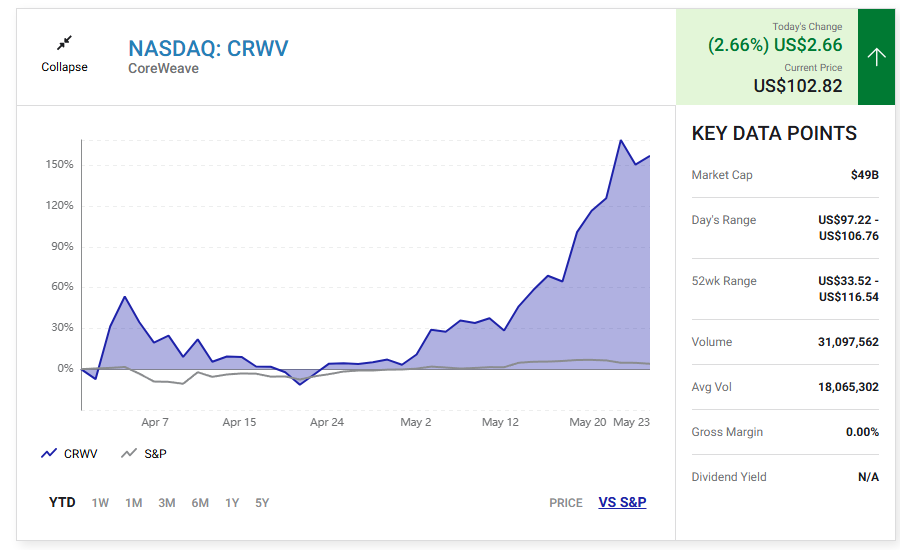Click the Today's Change label
This screenshot has width=900, height=550.
(807, 26)
